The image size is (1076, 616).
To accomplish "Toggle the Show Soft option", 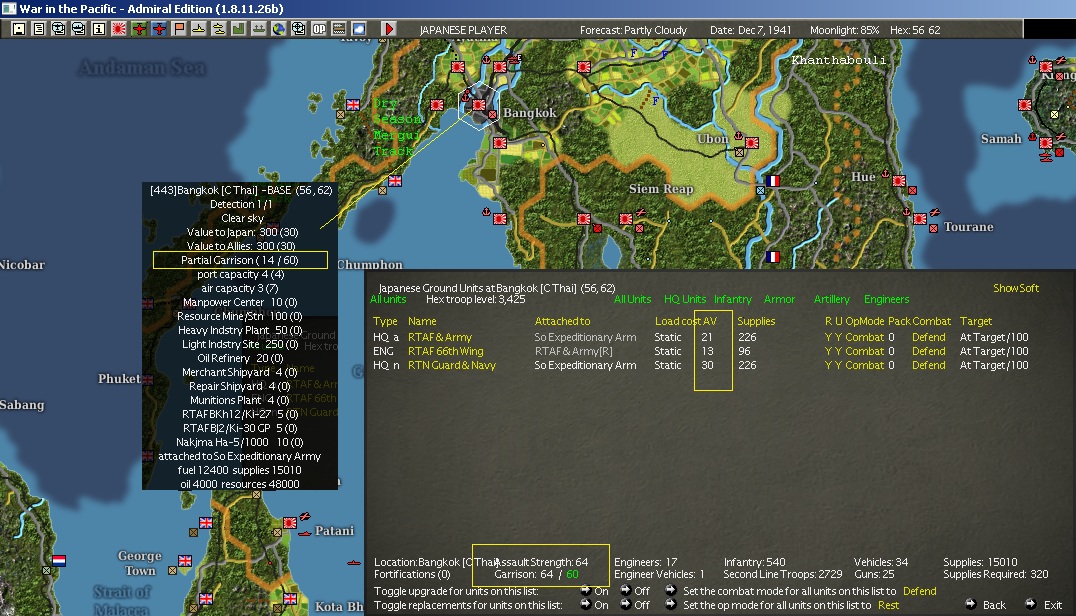I will 1016,288.
